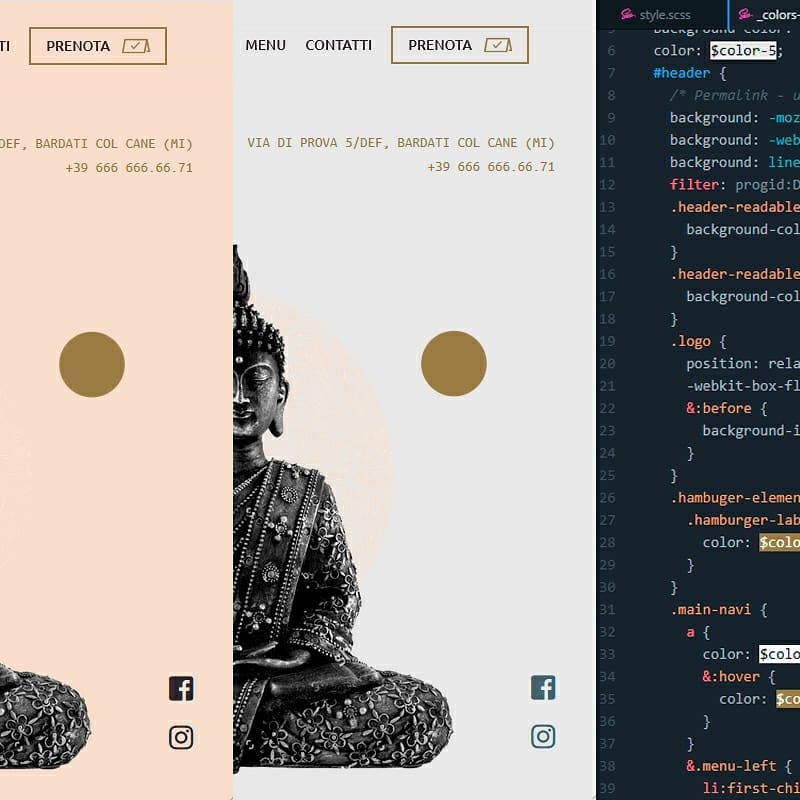Open the style.scss editor tab

click(662, 15)
